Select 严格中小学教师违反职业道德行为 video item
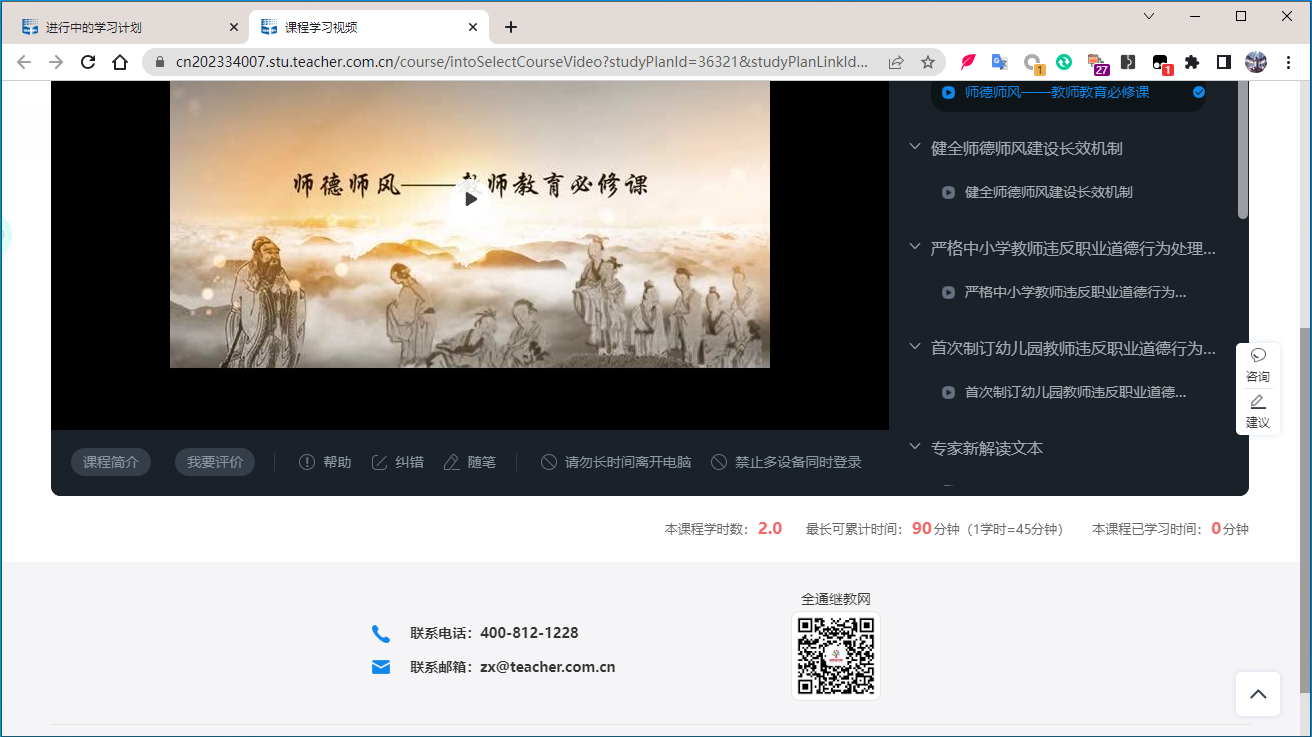Screen dimensions: 1312x737 point(1075,292)
